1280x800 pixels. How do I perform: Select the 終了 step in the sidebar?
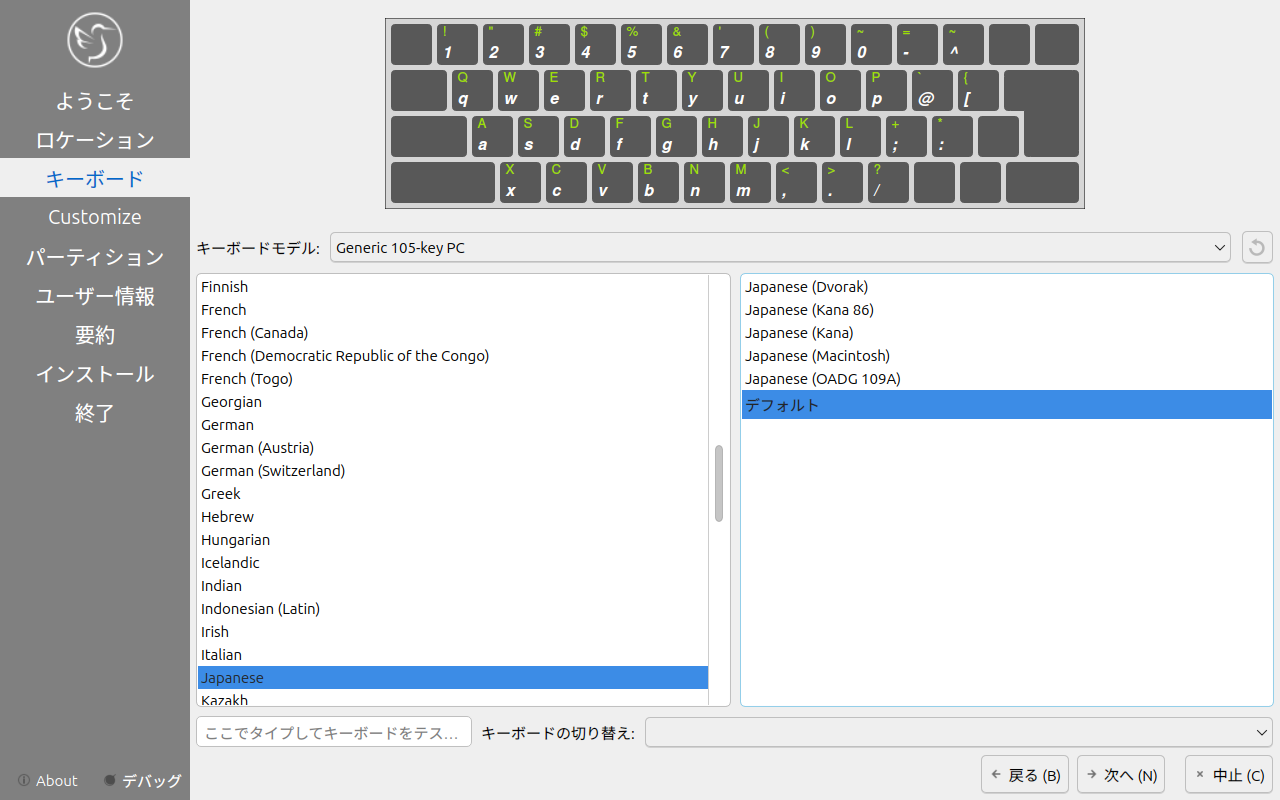pos(95,413)
